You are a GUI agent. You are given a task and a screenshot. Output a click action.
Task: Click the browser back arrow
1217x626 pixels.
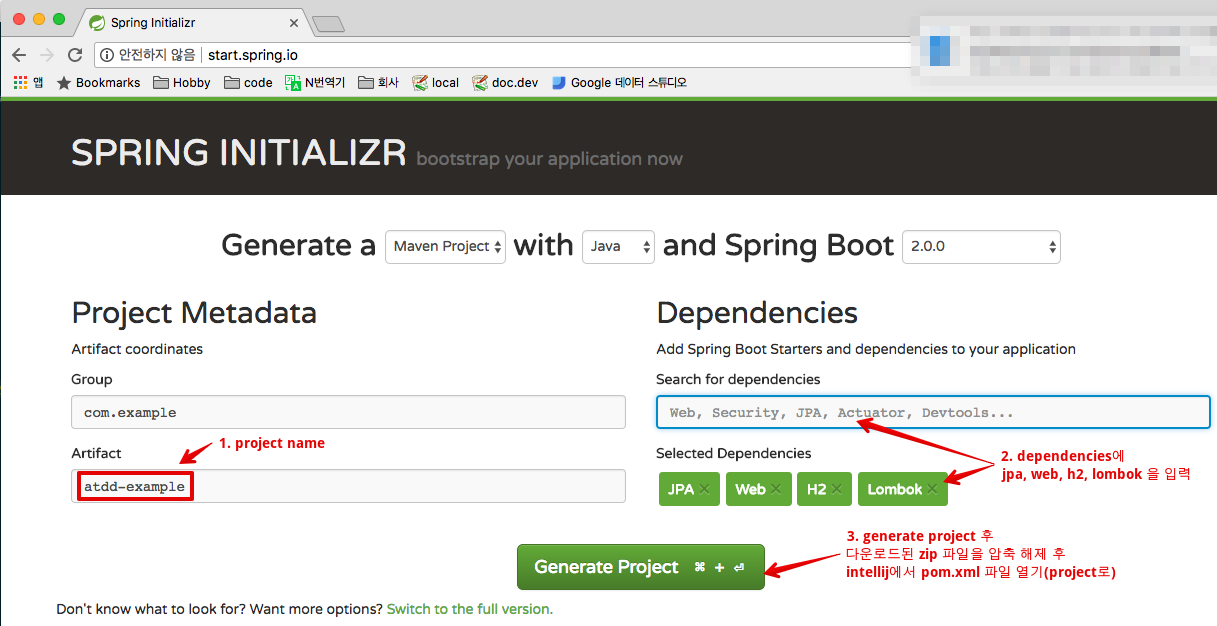click(19, 55)
